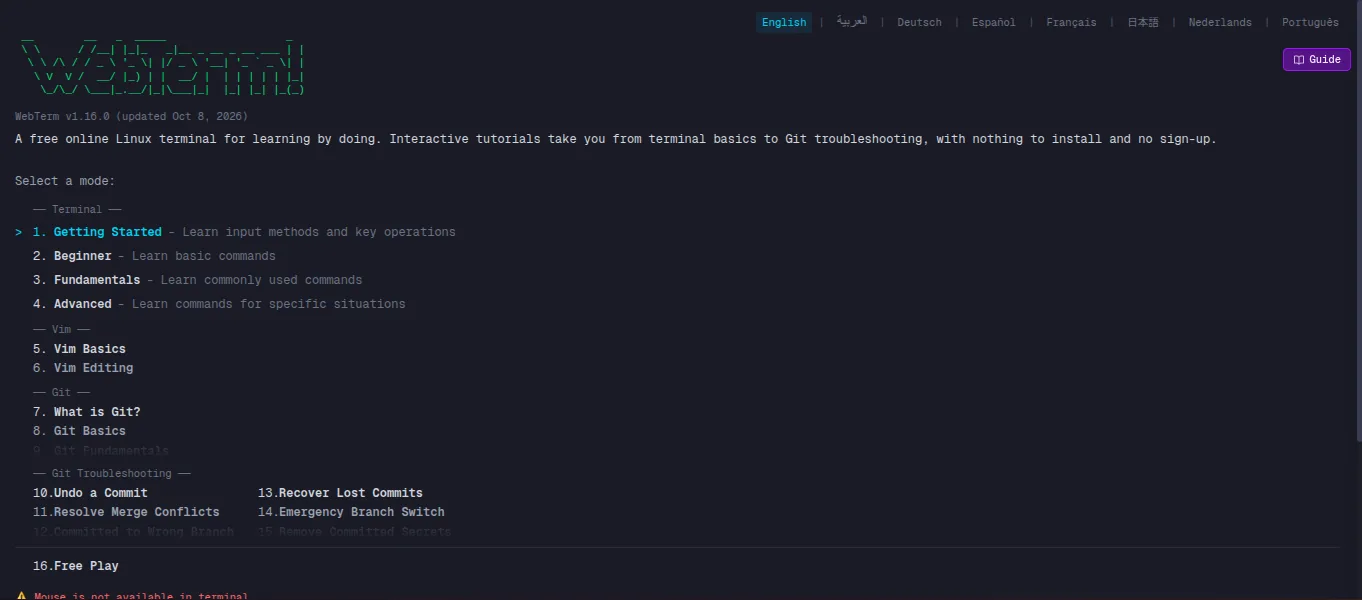The height and width of the screenshot is (600, 1362).
Task: Click the Terminal section header
Action: coord(77,210)
